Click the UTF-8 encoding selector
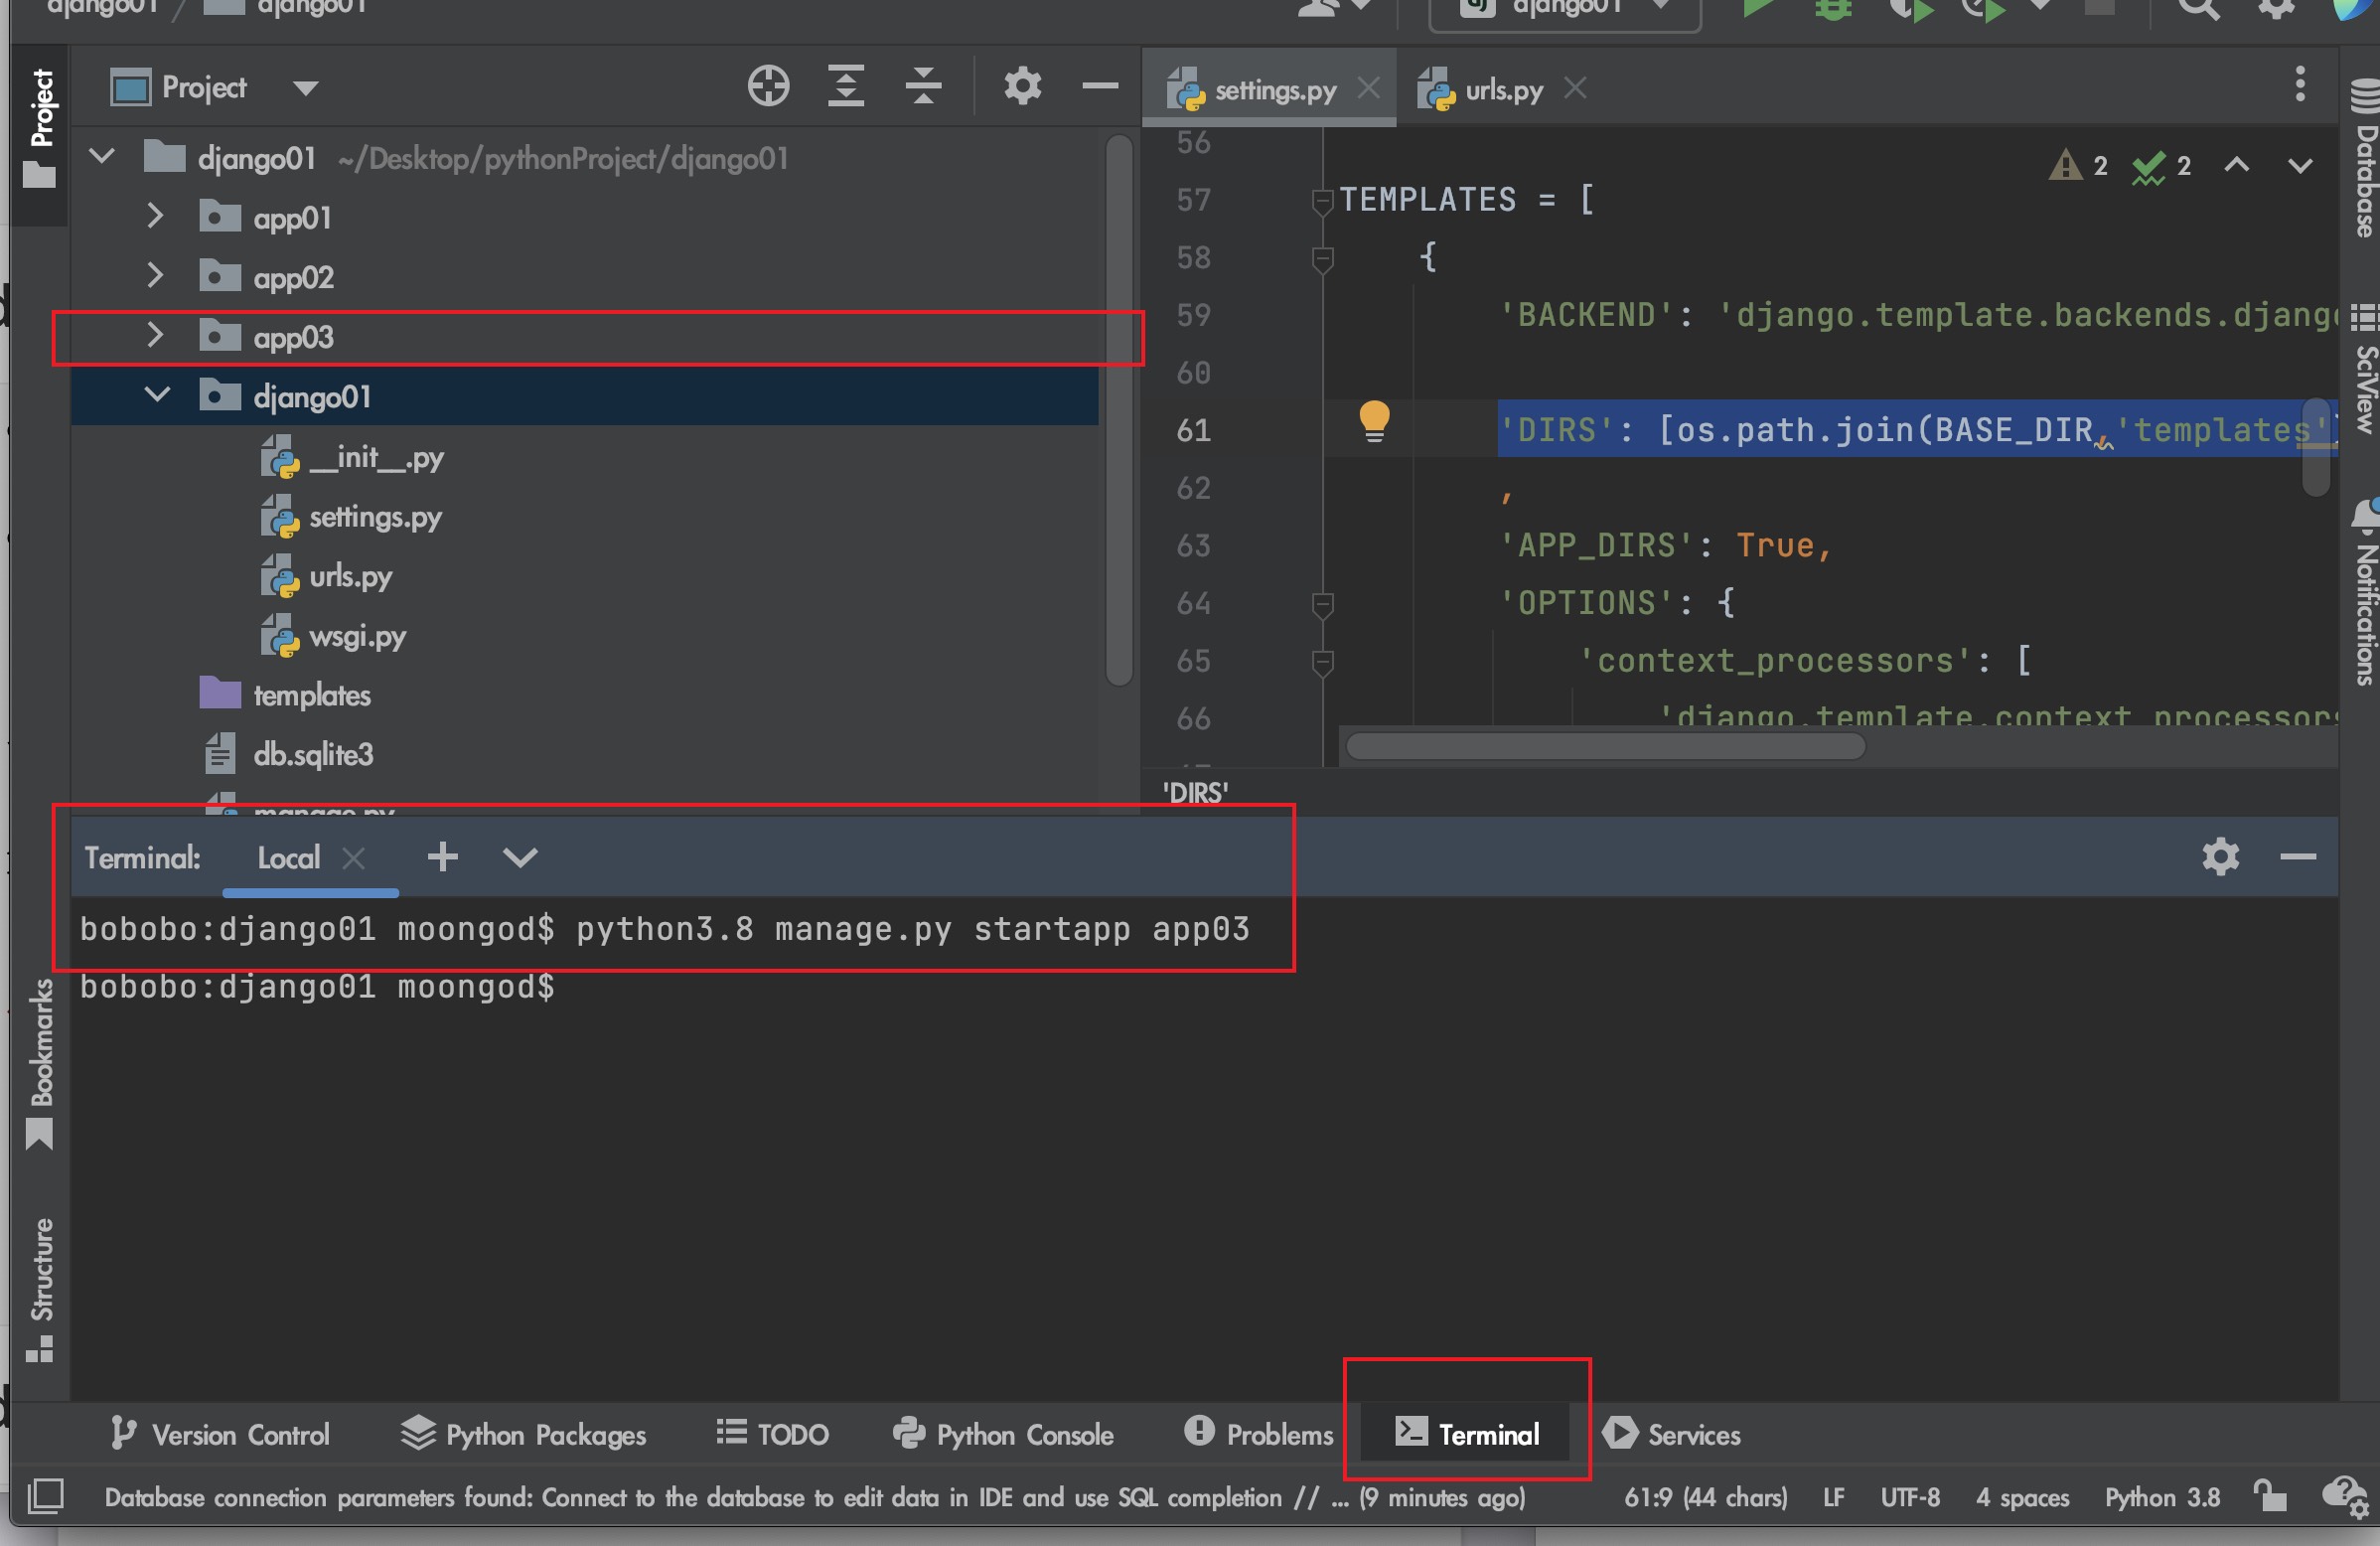The width and height of the screenshot is (2380, 1546). [x=1910, y=1497]
